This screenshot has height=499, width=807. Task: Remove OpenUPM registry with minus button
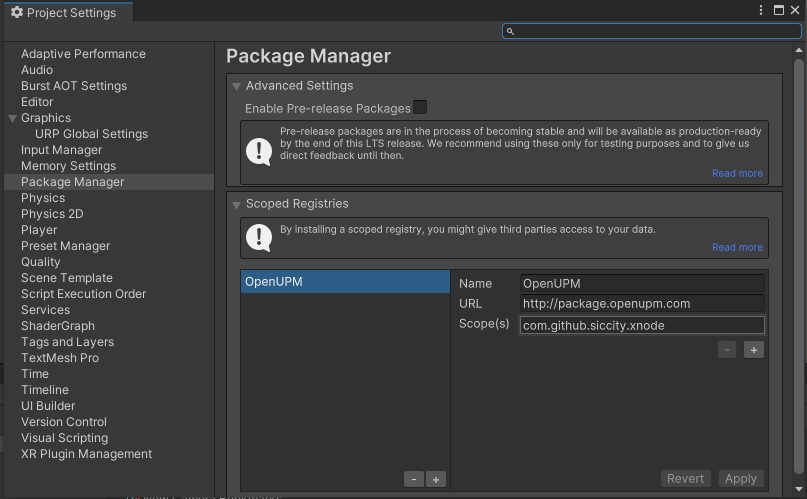(414, 479)
